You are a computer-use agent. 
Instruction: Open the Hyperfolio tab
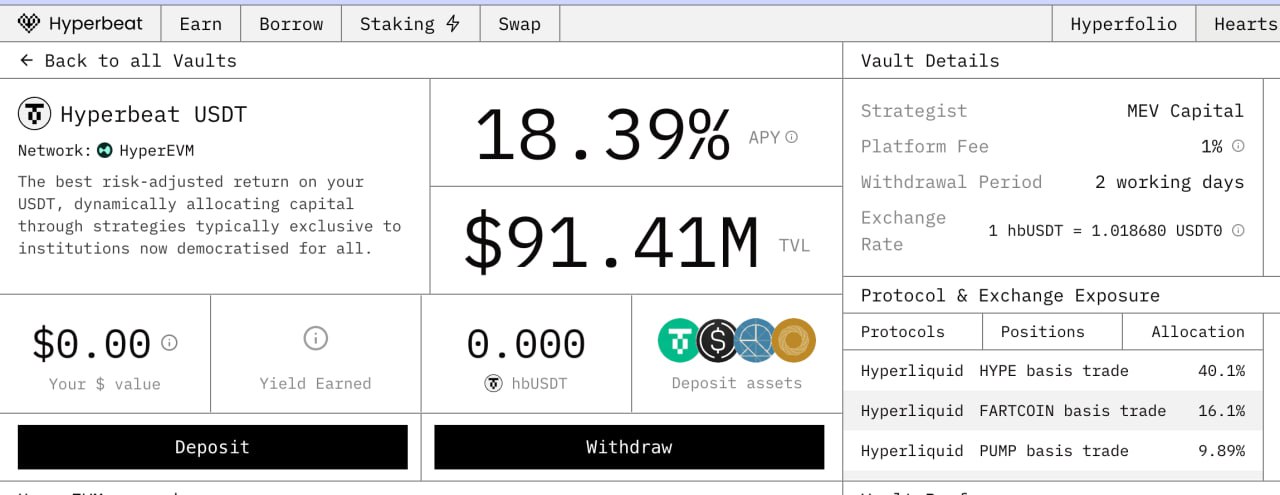pos(1124,24)
